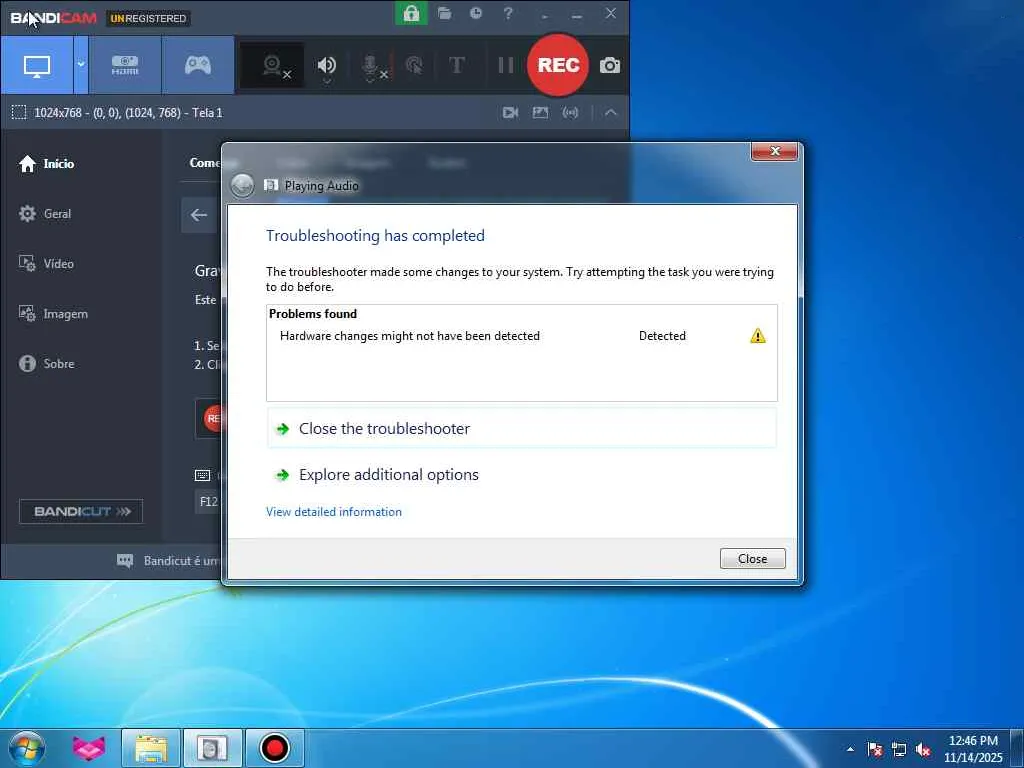This screenshot has height=768, width=1024.
Task: Open output folder icon in Bandicam
Action: click(445, 13)
